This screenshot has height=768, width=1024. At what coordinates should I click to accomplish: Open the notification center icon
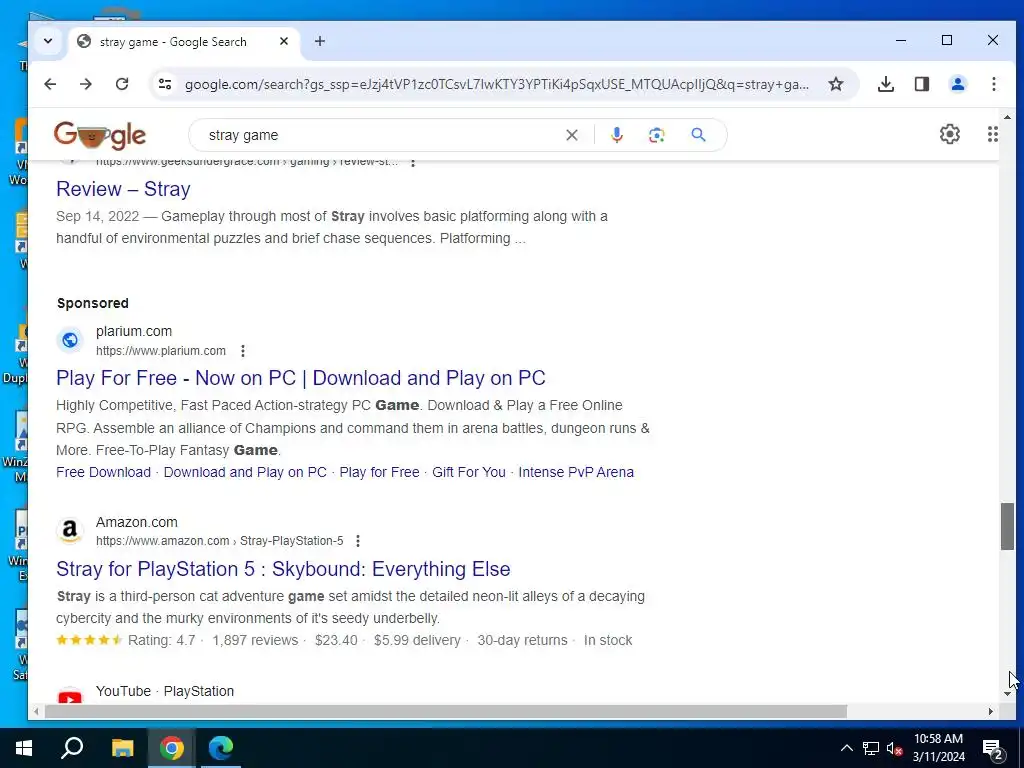tap(993, 750)
